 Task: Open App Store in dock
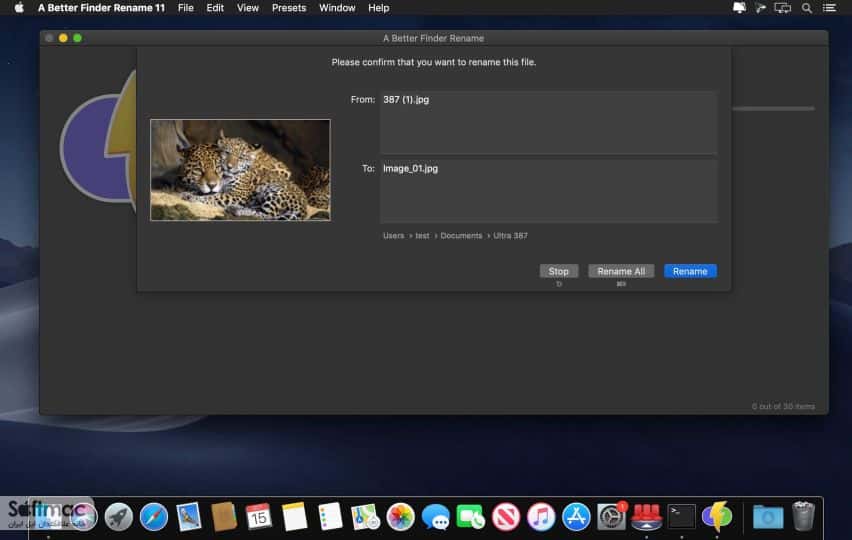pyautogui.click(x=576, y=517)
